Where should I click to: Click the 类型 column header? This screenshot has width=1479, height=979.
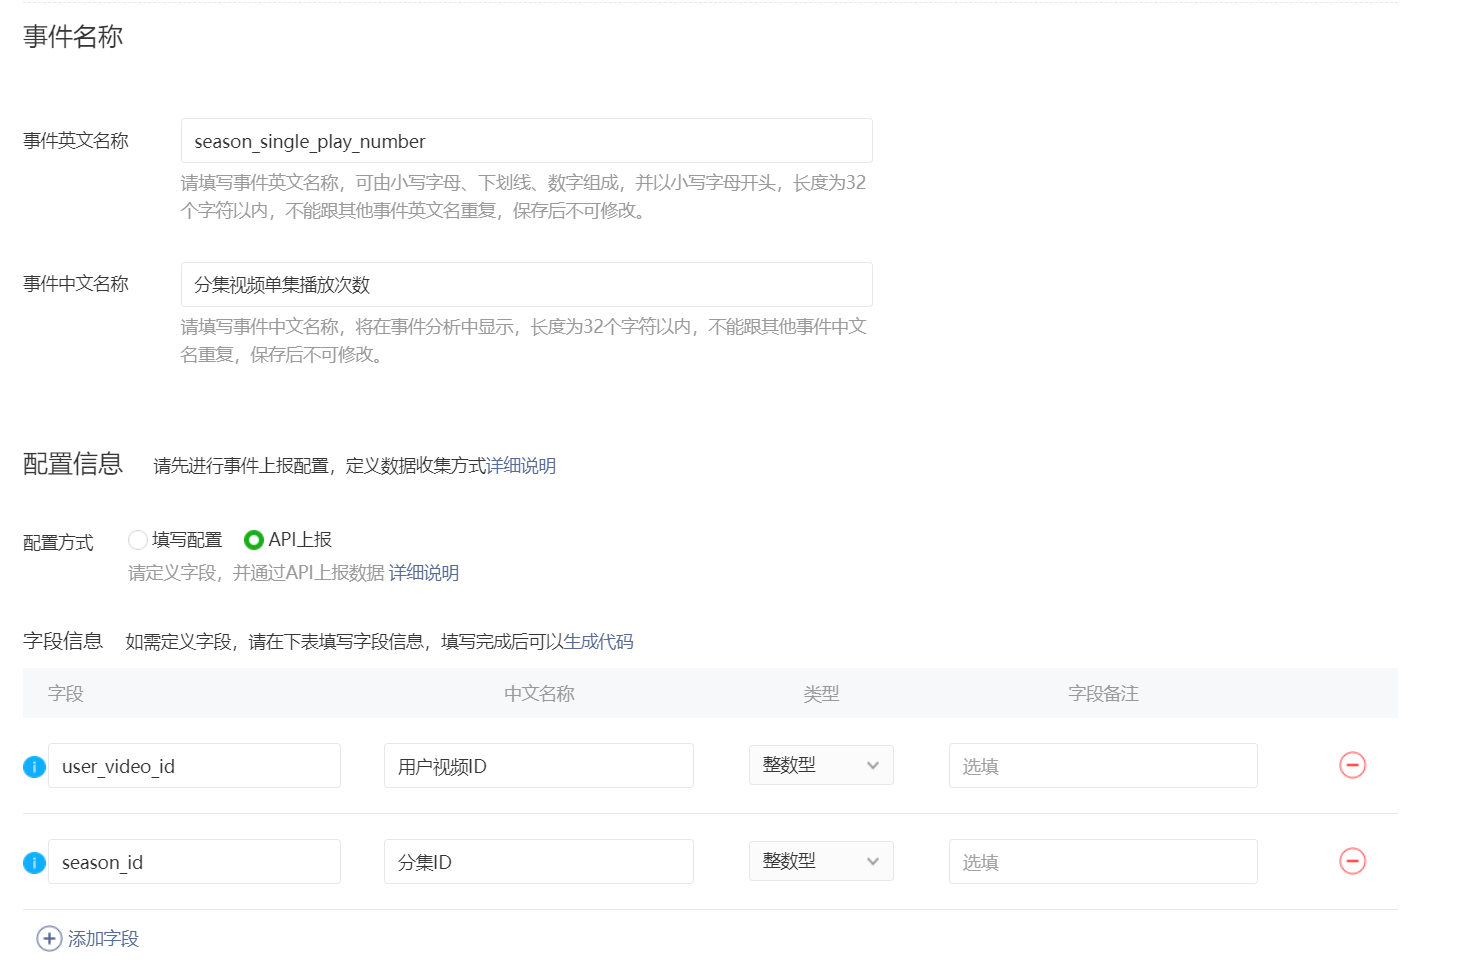(x=821, y=694)
